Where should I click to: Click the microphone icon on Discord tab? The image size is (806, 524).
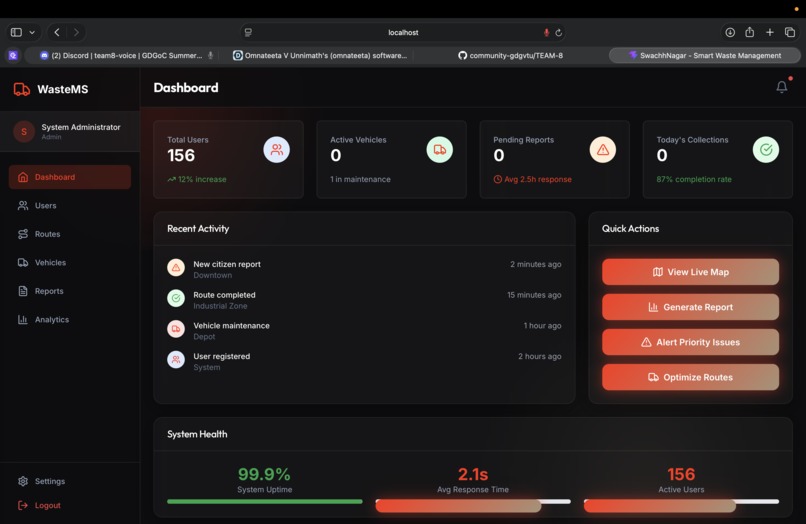(x=210, y=56)
